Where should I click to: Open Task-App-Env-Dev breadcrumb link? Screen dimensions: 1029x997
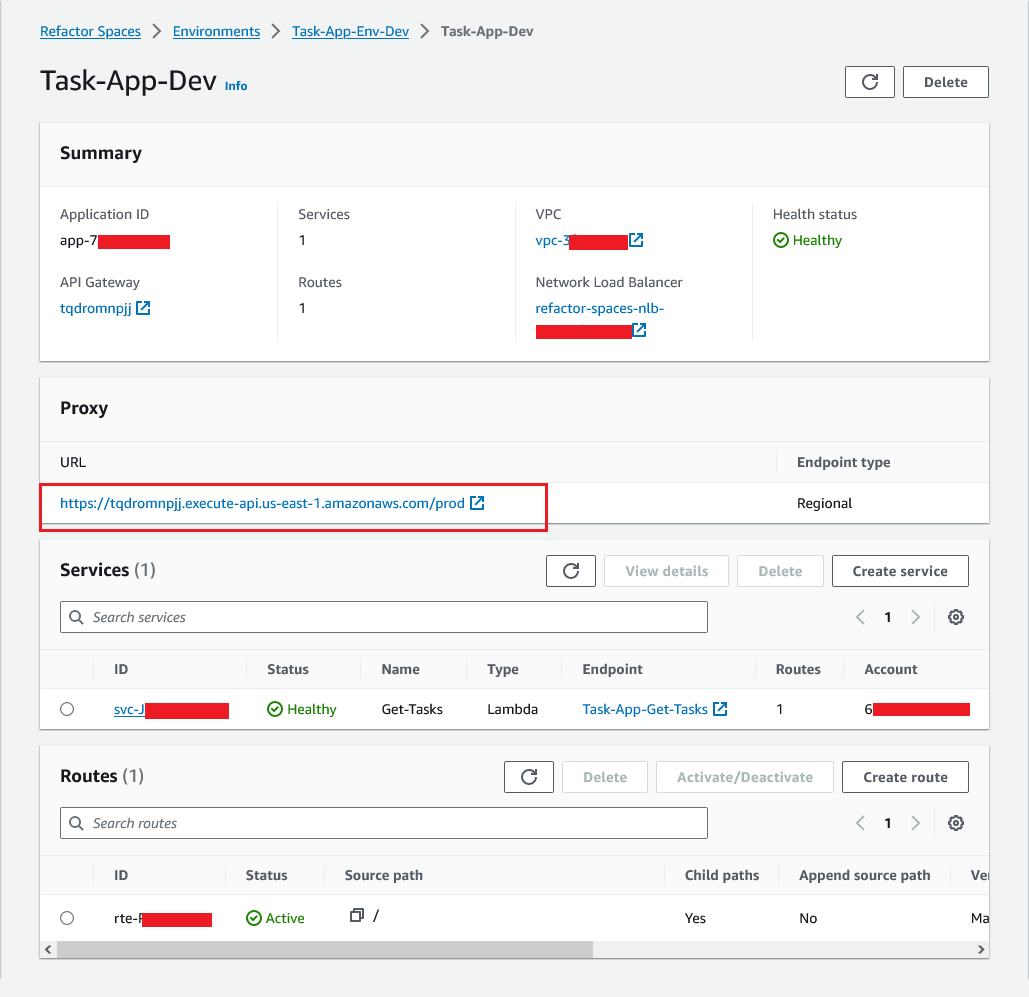[x=350, y=32]
